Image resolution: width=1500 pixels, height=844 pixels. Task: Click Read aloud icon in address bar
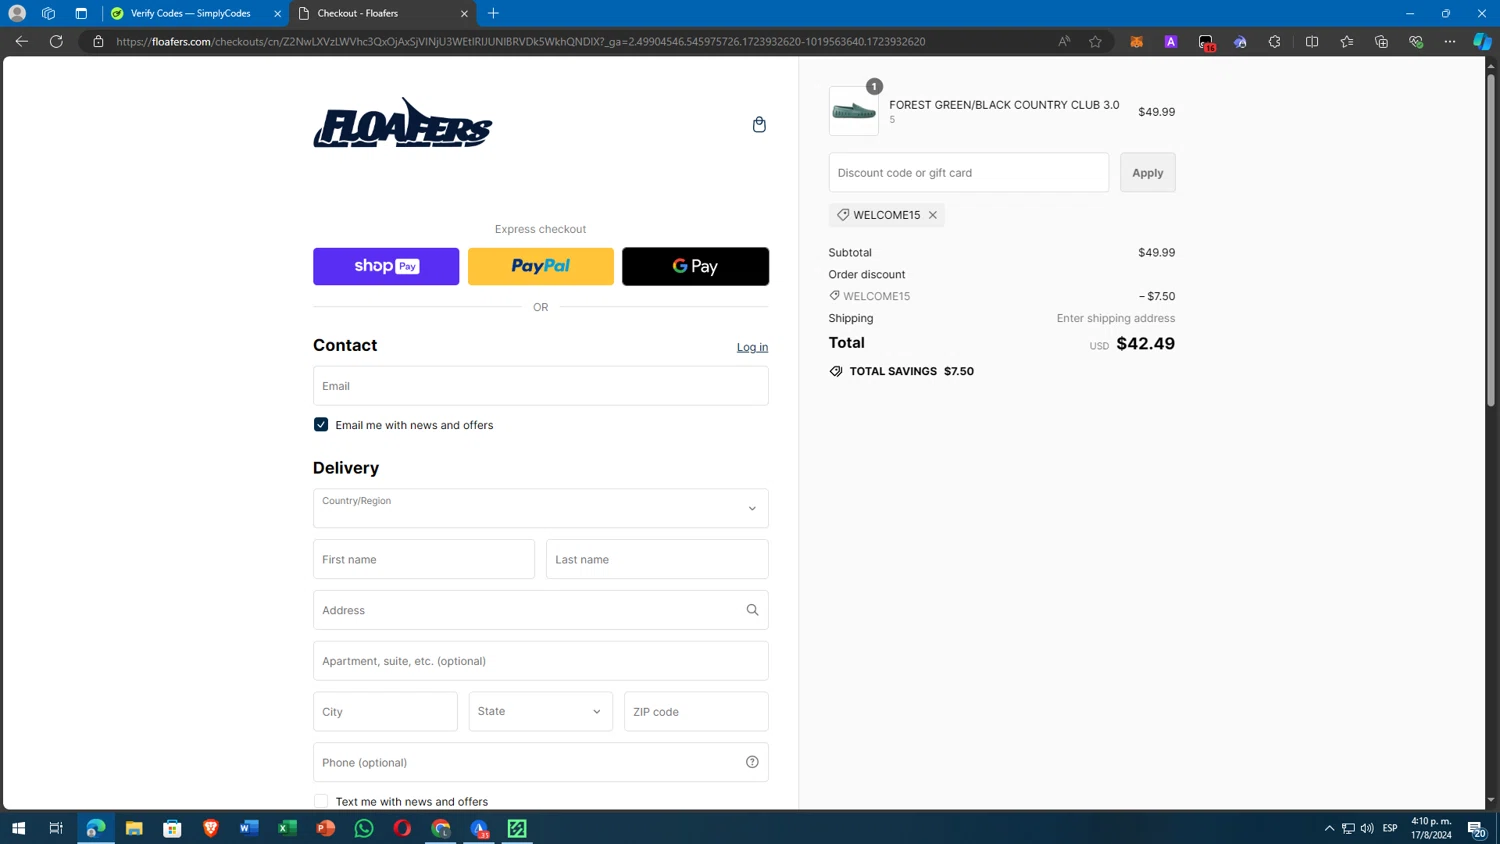coord(1063,42)
